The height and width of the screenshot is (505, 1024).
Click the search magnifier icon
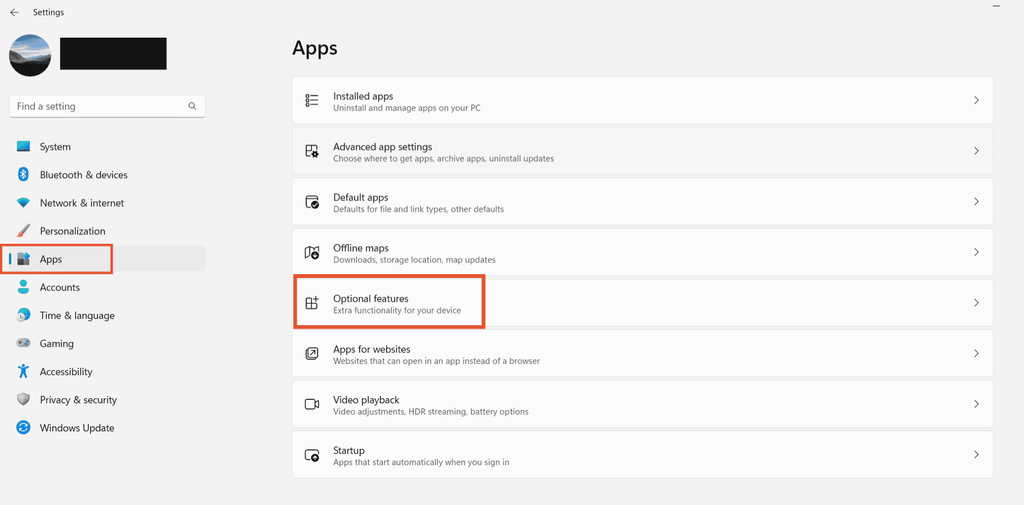pyautogui.click(x=192, y=106)
